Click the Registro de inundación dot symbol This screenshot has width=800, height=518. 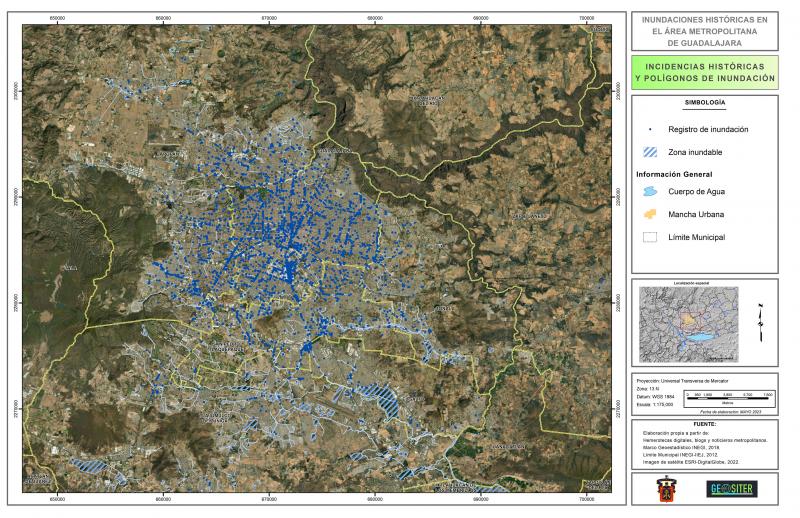coord(650,130)
